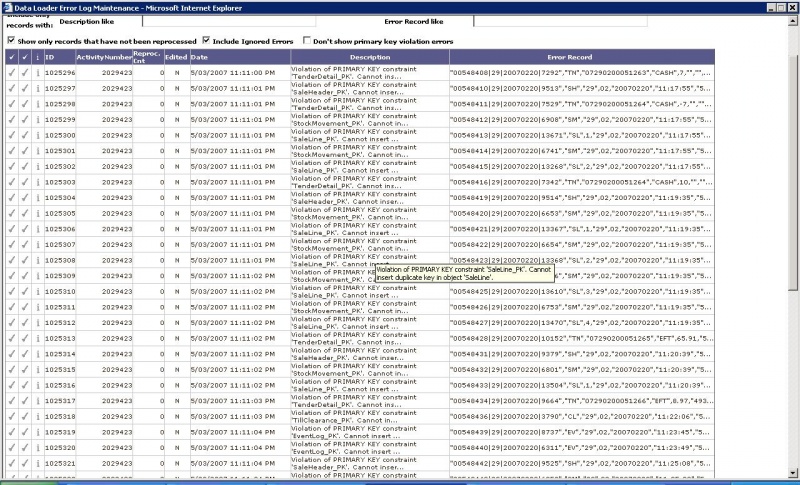Click first checkmark icon in row 1025318

point(12,417)
